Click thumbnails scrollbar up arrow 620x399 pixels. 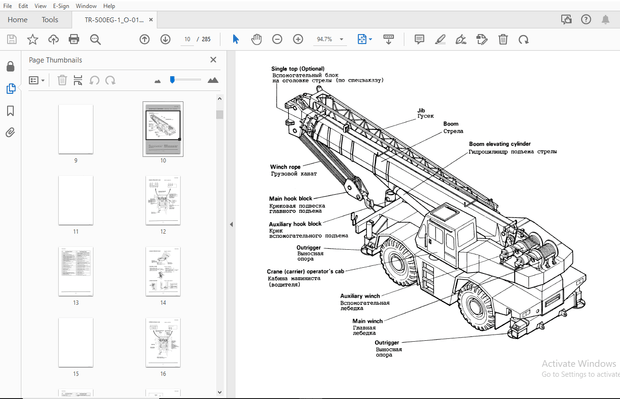coord(220,98)
